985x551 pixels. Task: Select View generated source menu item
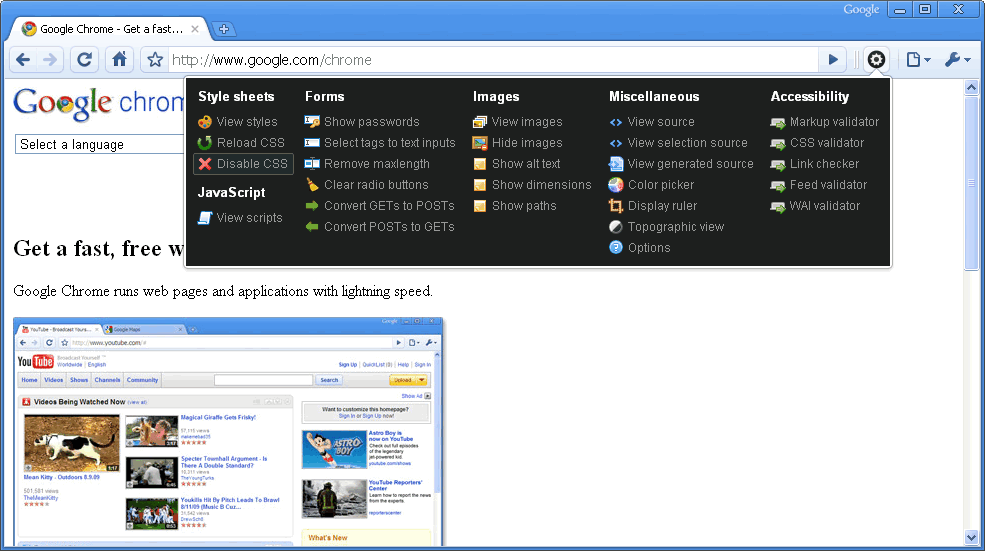690,164
